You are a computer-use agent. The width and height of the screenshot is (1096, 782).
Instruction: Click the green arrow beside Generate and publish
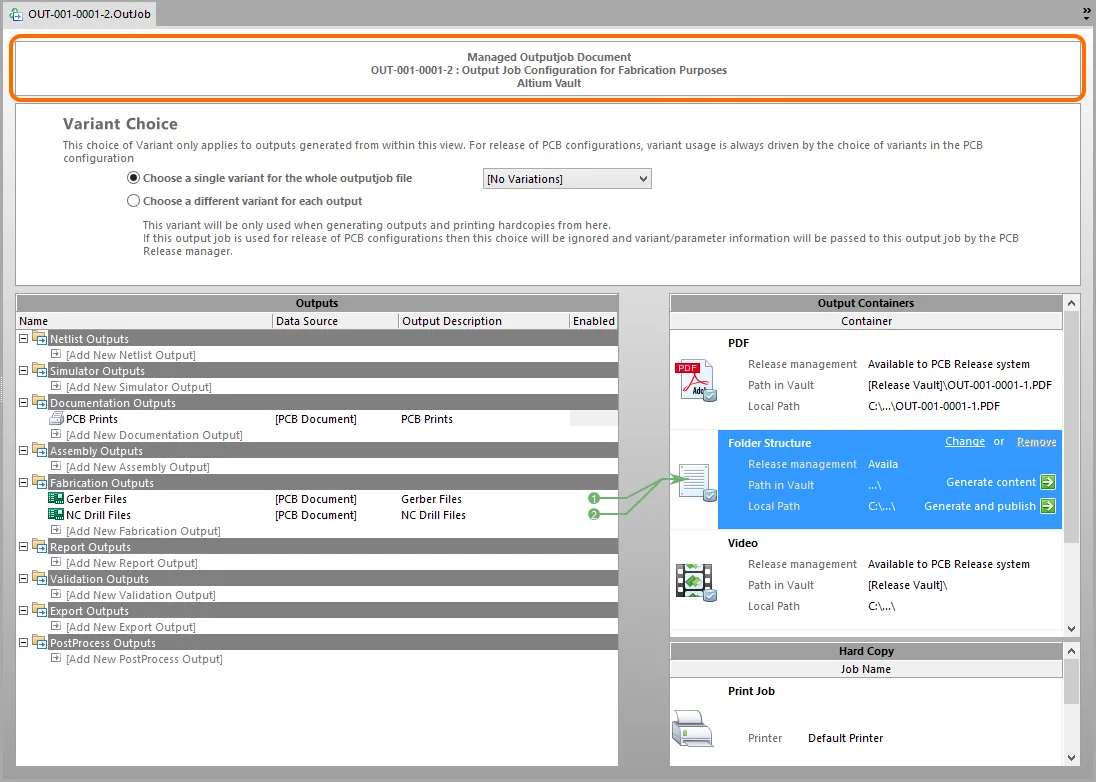click(1048, 506)
